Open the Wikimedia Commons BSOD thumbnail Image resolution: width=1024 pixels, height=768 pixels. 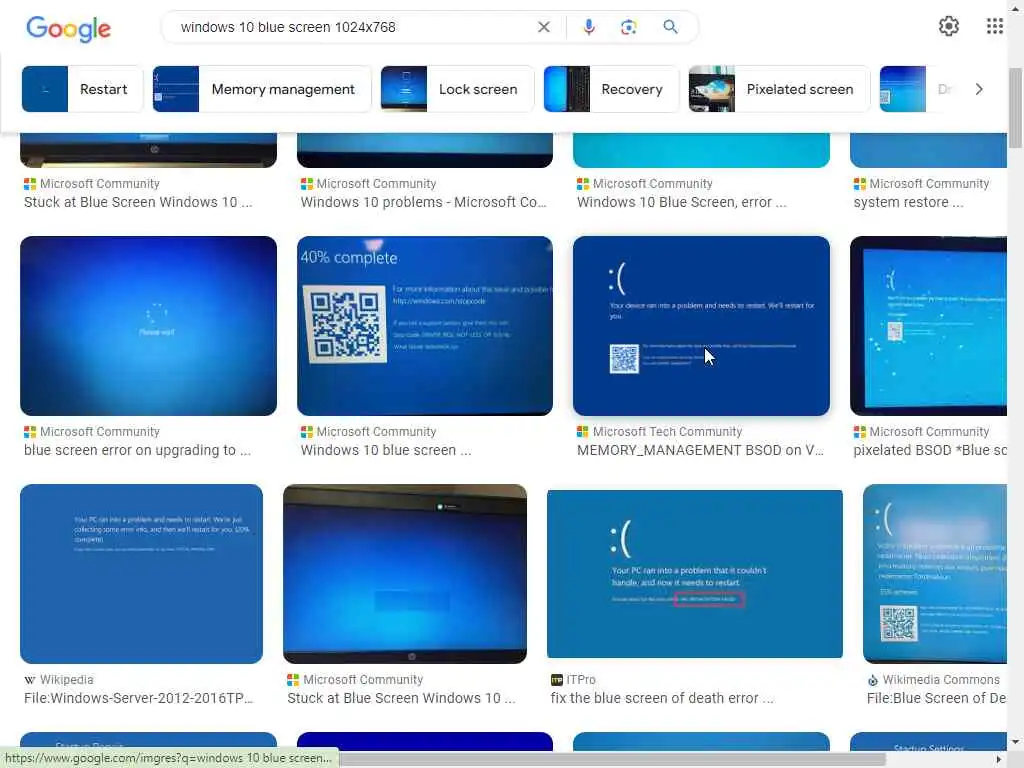tap(935, 574)
